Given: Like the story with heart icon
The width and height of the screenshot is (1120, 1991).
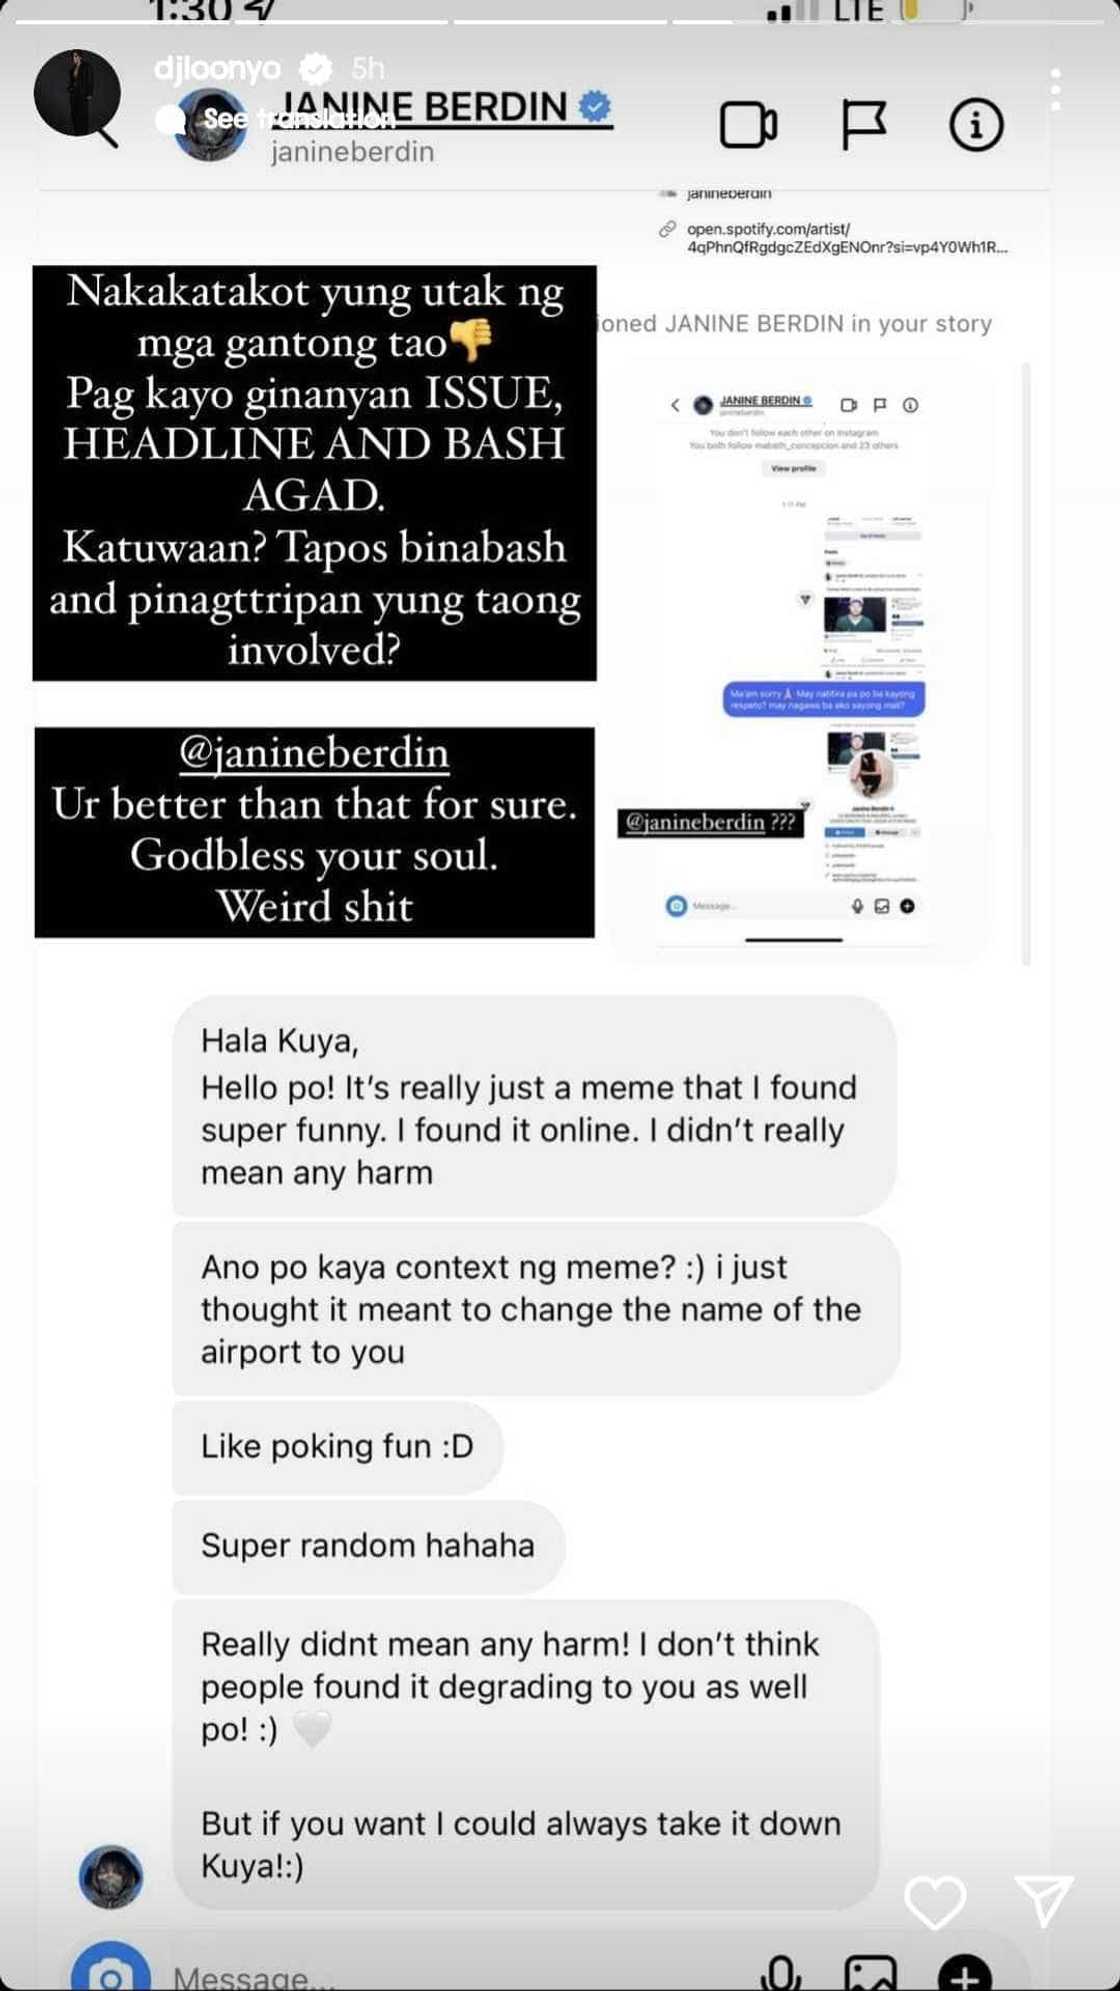Looking at the screenshot, I should click(x=935, y=1902).
